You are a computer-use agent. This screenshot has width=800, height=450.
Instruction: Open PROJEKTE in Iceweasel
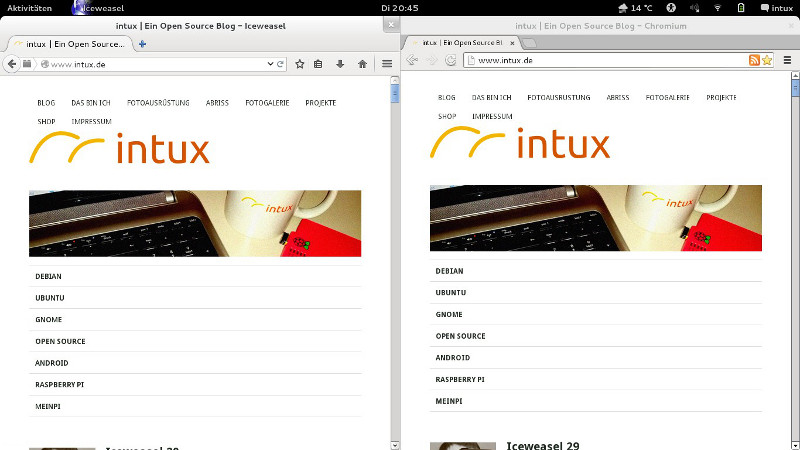click(321, 103)
